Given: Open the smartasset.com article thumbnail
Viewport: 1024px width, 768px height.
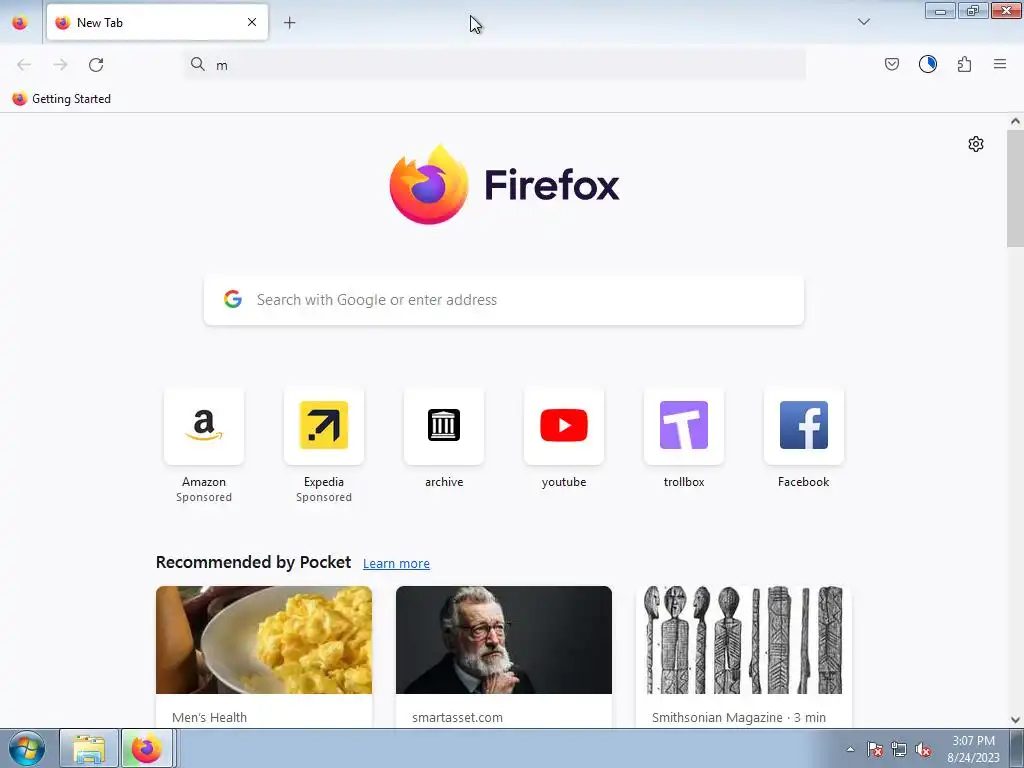Looking at the screenshot, I should [504, 640].
